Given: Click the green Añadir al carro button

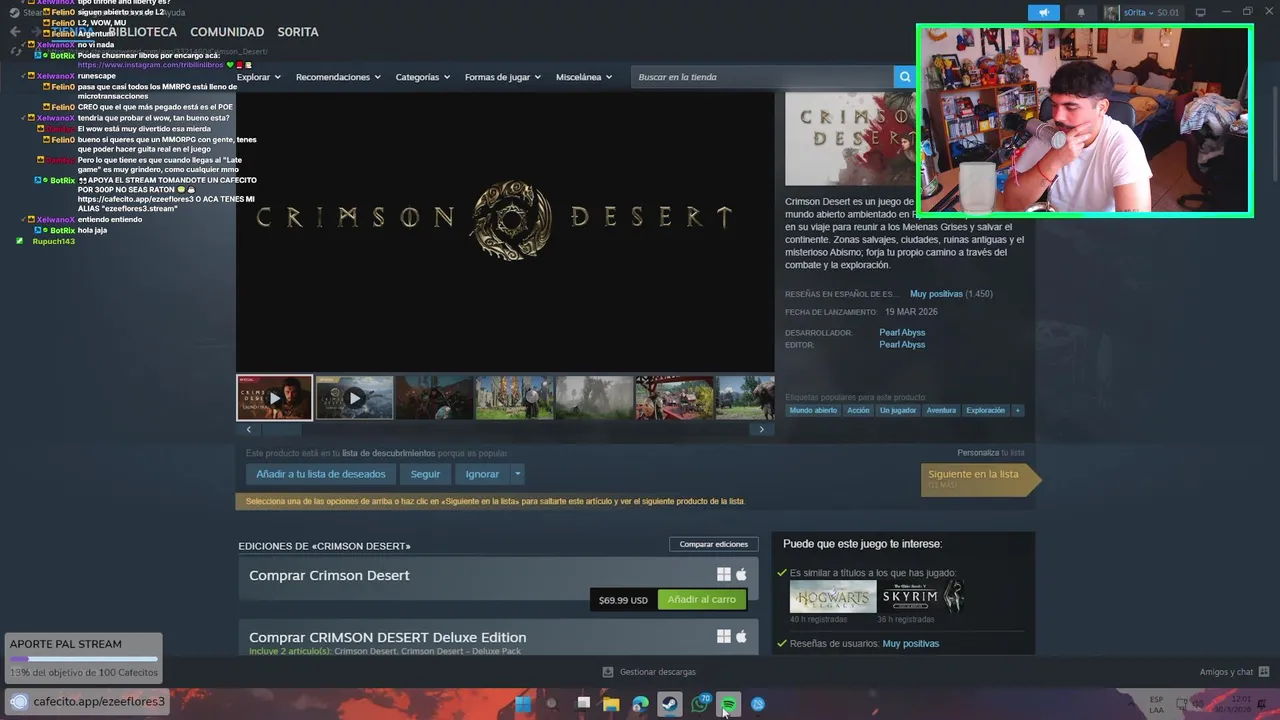Looking at the screenshot, I should (702, 599).
